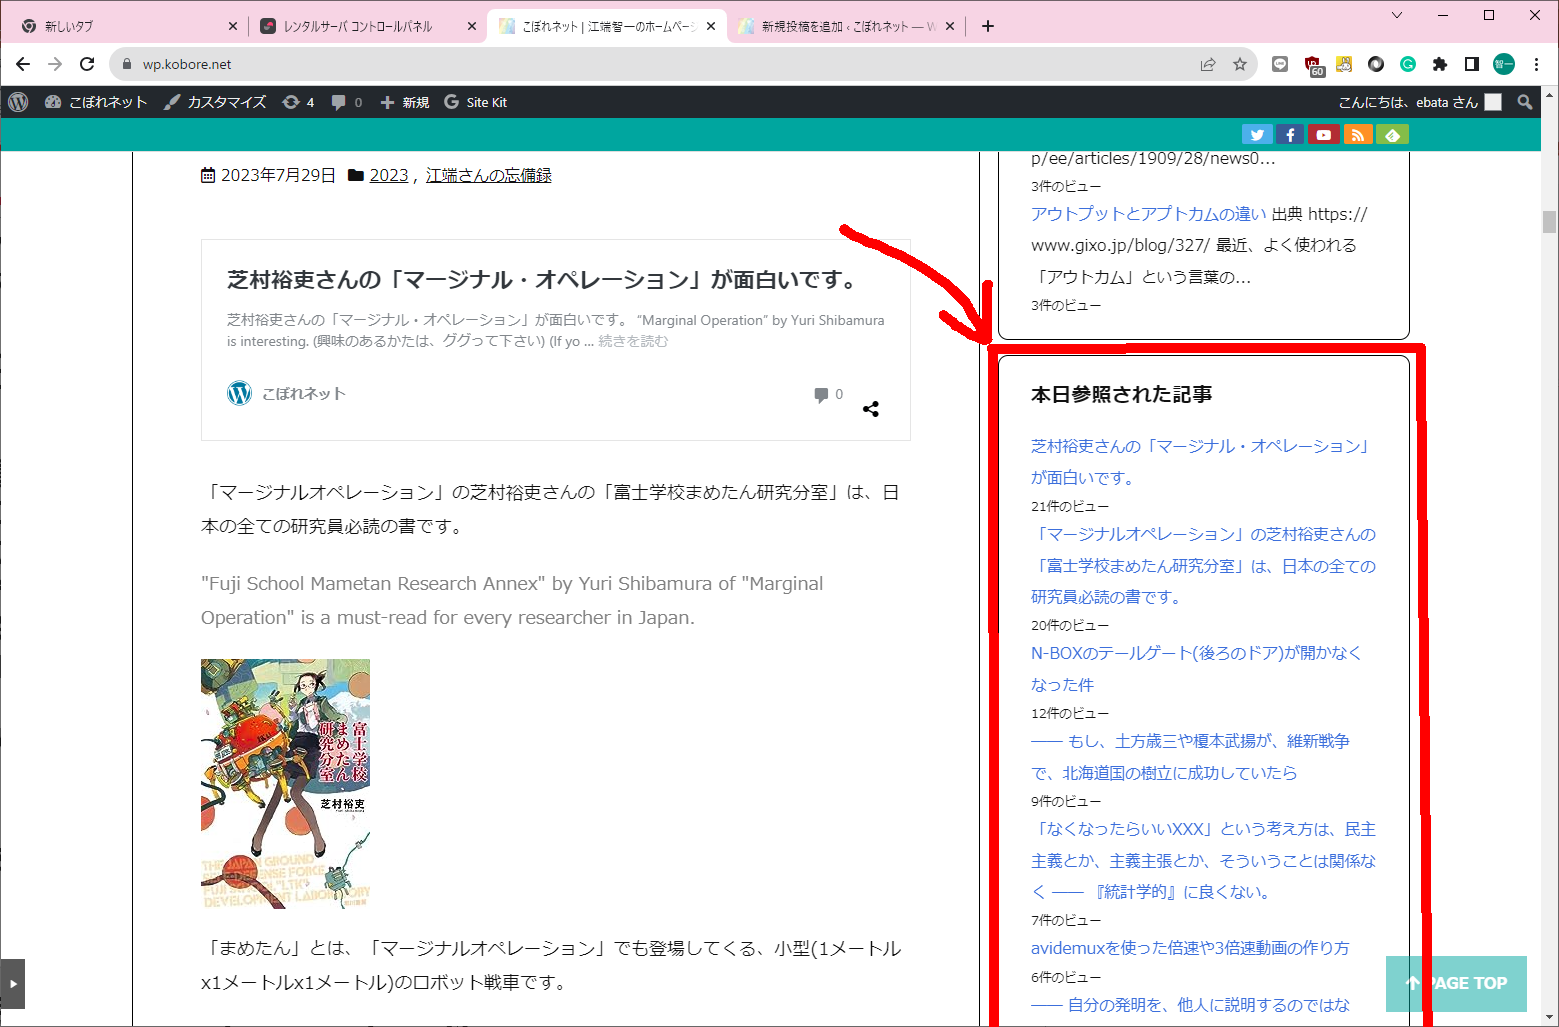Click the share icon on article card
Image resolution: width=1559 pixels, height=1027 pixels.
871,409
